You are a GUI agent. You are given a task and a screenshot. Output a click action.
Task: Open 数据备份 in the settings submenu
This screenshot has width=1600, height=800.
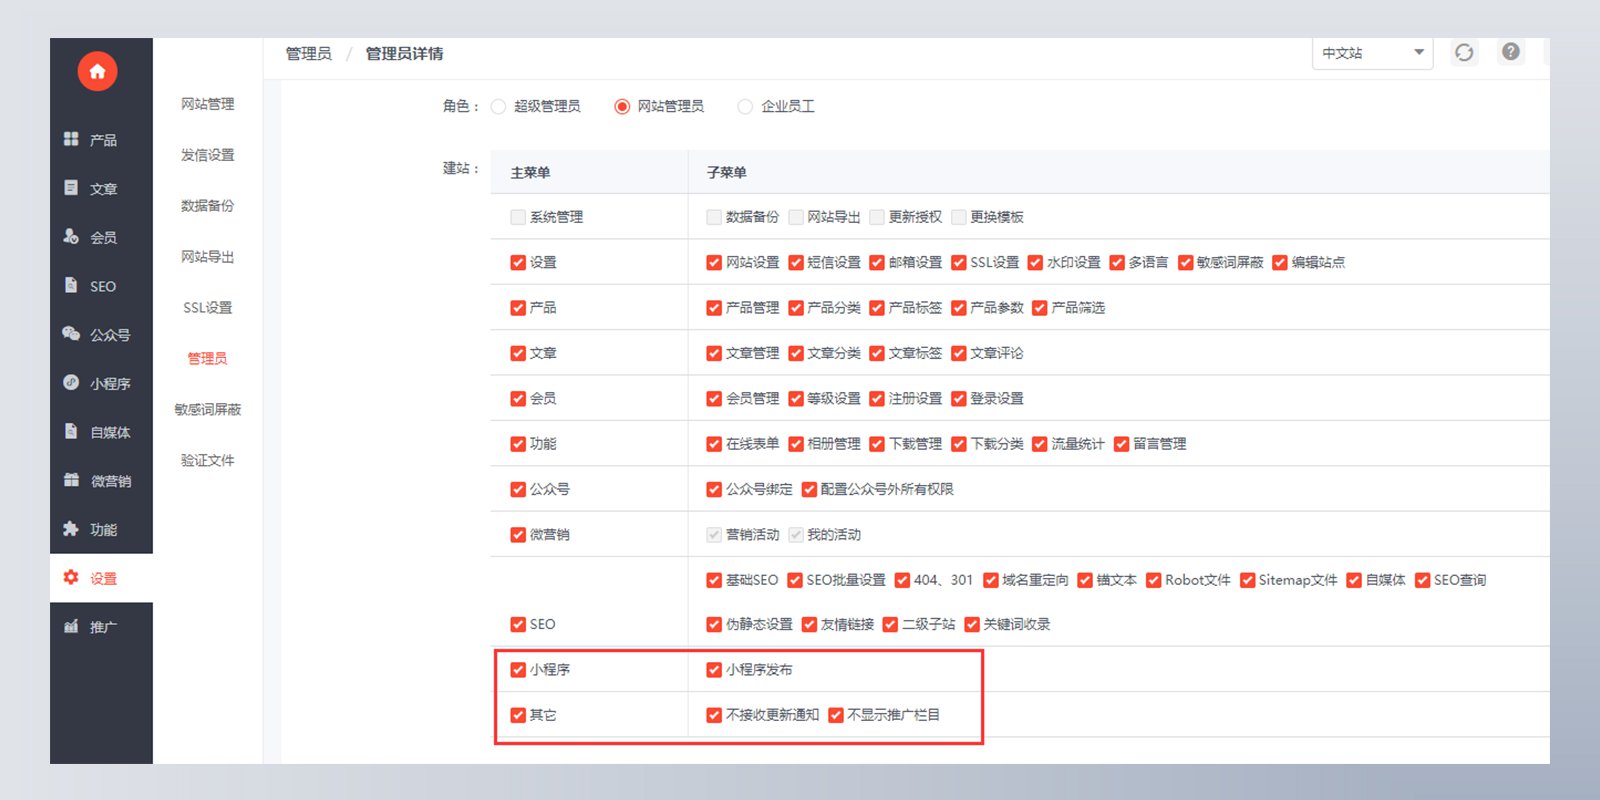tap(208, 206)
